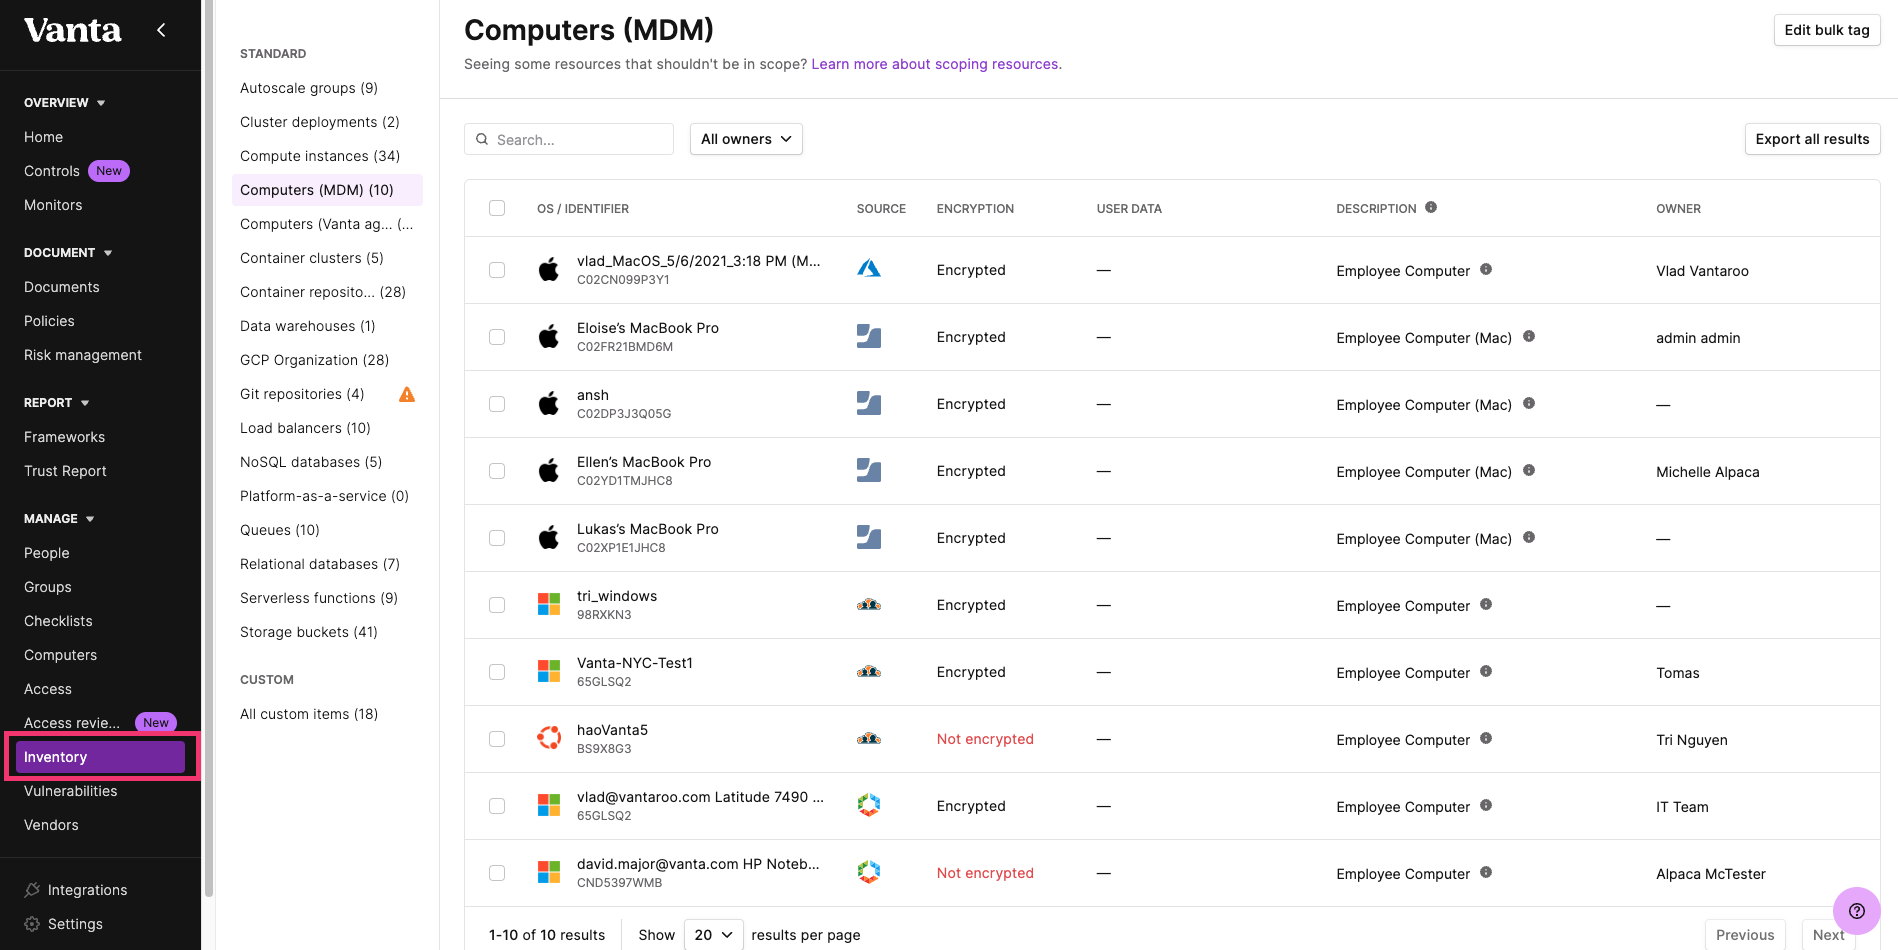The image size is (1898, 950).
Task: Tick the Lukas's MacBook Pro checkbox
Action: pyautogui.click(x=497, y=538)
